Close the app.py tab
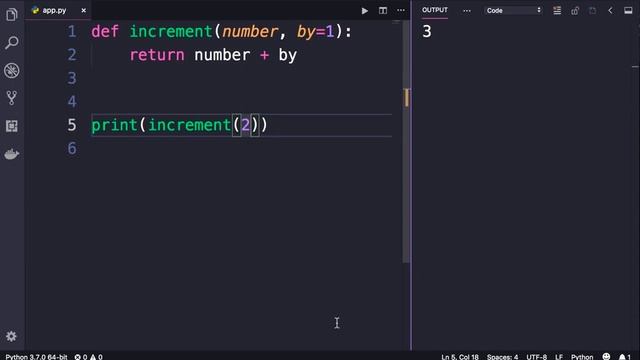The height and width of the screenshot is (360, 640). click(x=84, y=11)
